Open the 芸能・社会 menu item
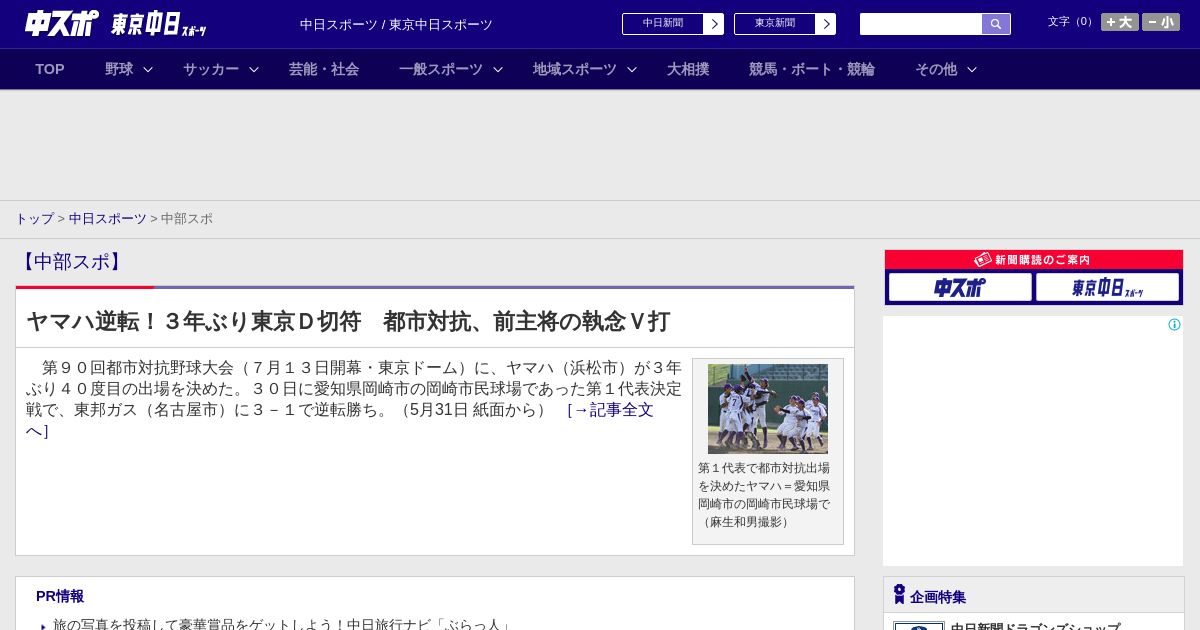The height and width of the screenshot is (630, 1200). pos(324,69)
